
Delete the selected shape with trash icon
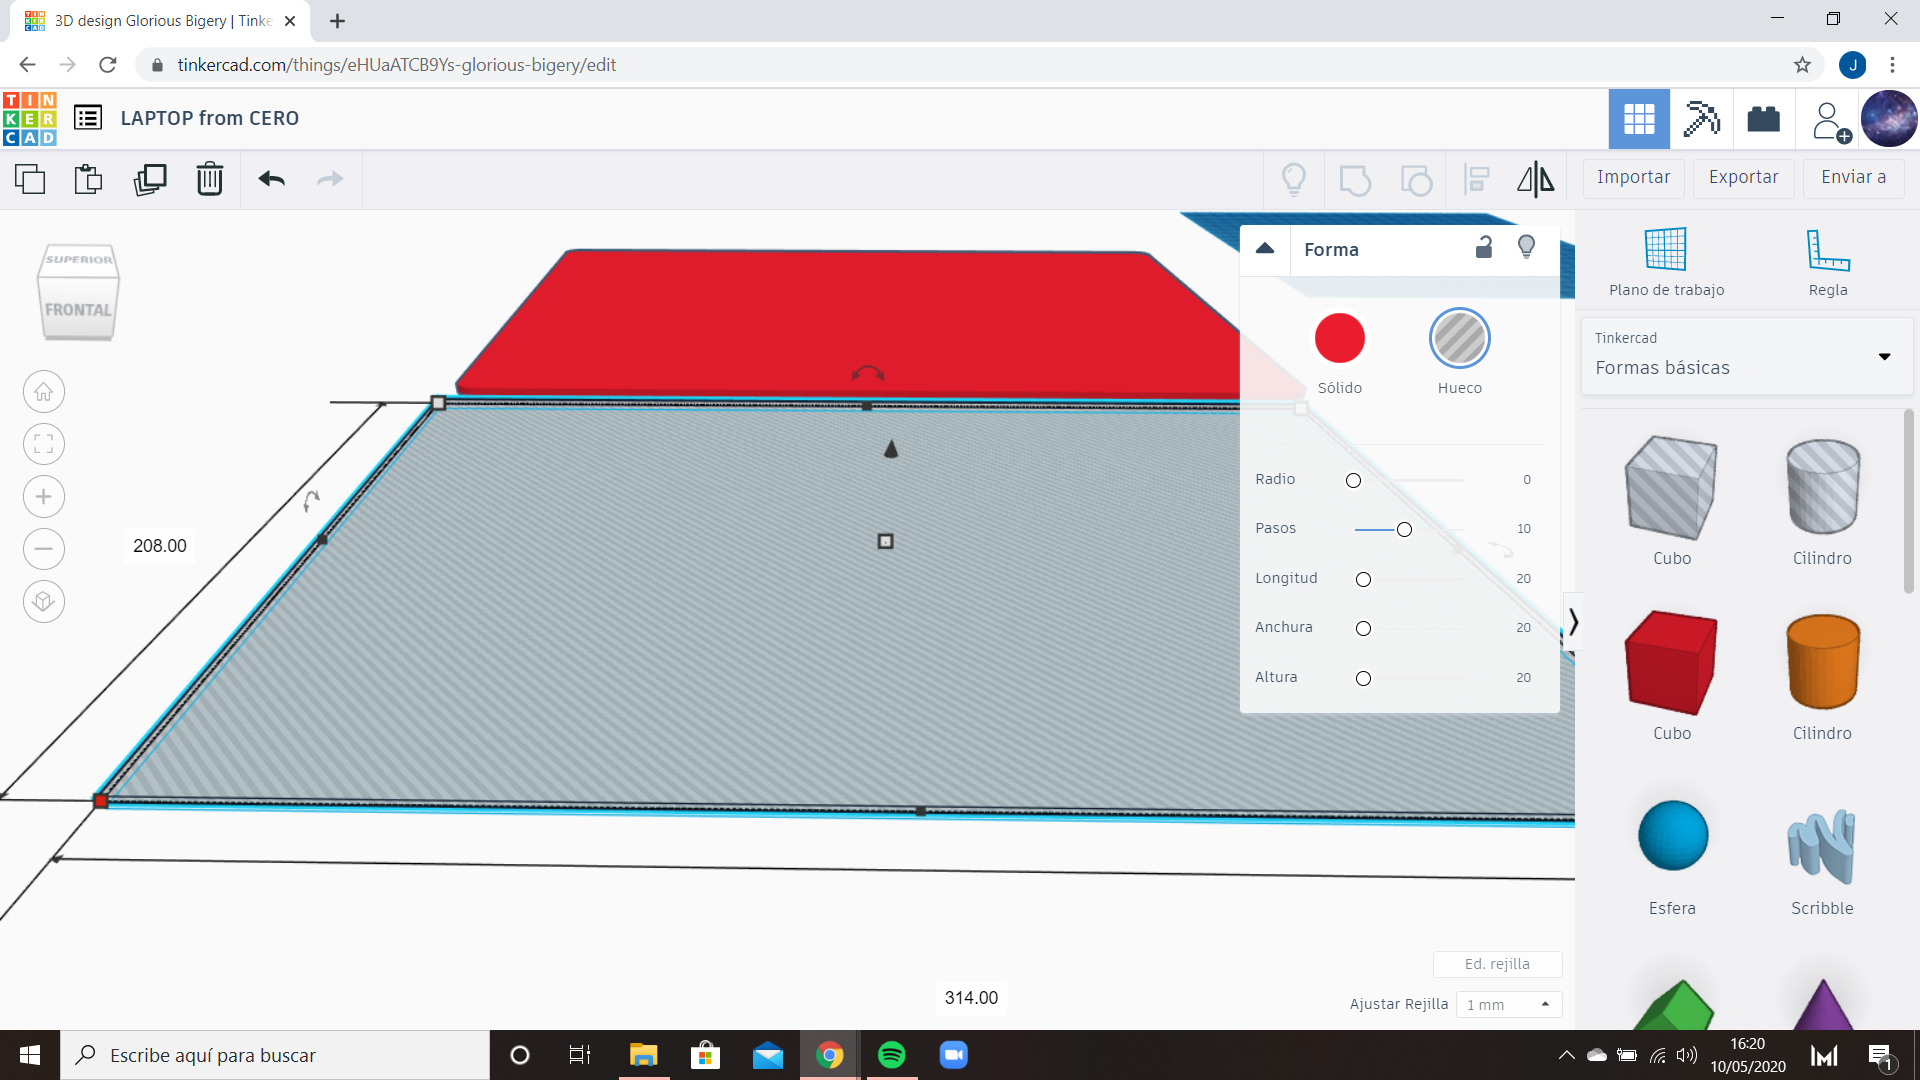[209, 179]
